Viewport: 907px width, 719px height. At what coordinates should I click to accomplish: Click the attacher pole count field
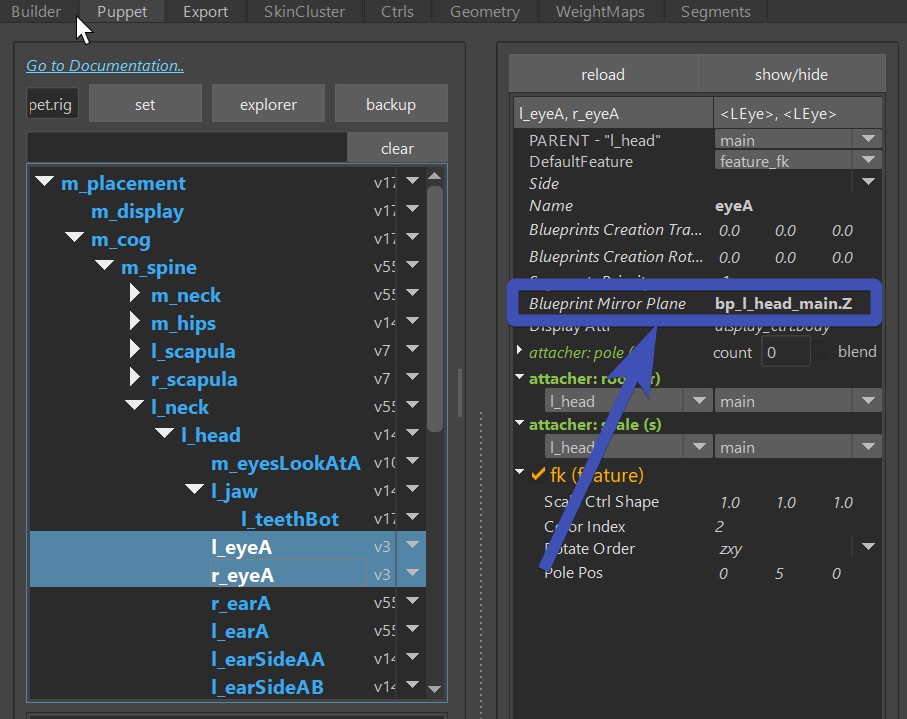coord(784,352)
